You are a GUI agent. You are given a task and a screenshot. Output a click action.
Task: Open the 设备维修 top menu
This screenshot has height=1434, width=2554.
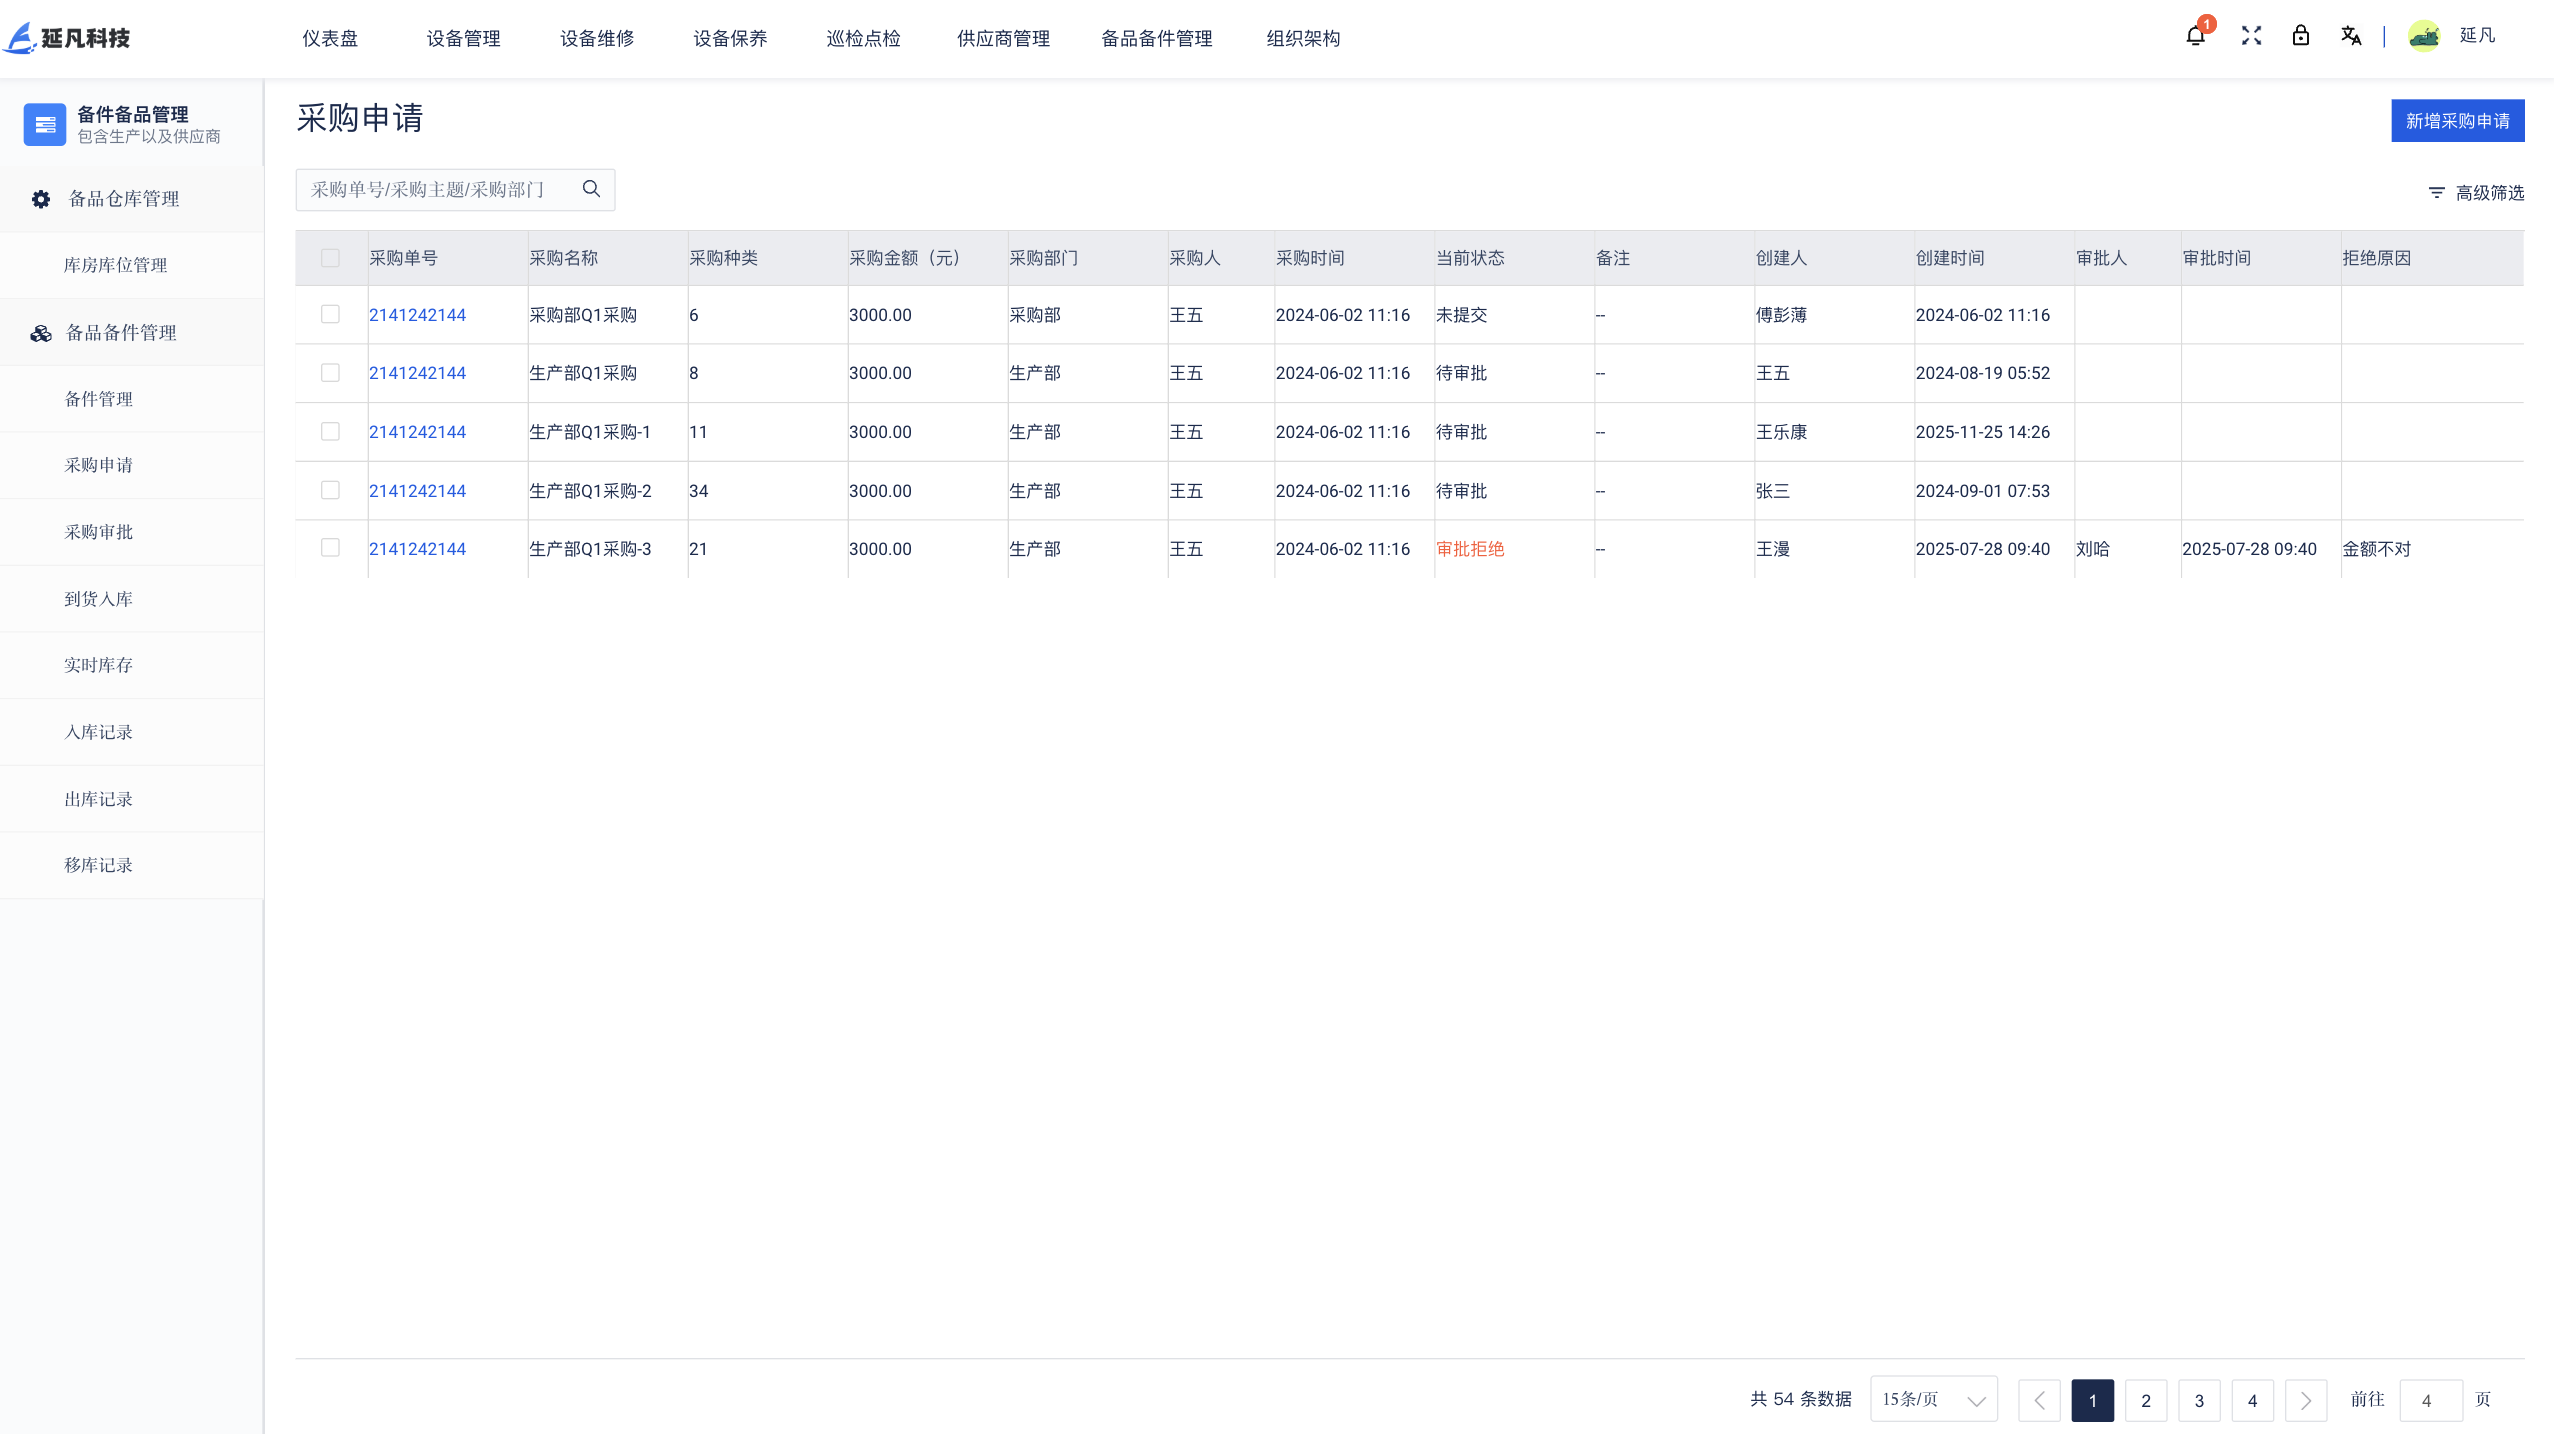[597, 39]
